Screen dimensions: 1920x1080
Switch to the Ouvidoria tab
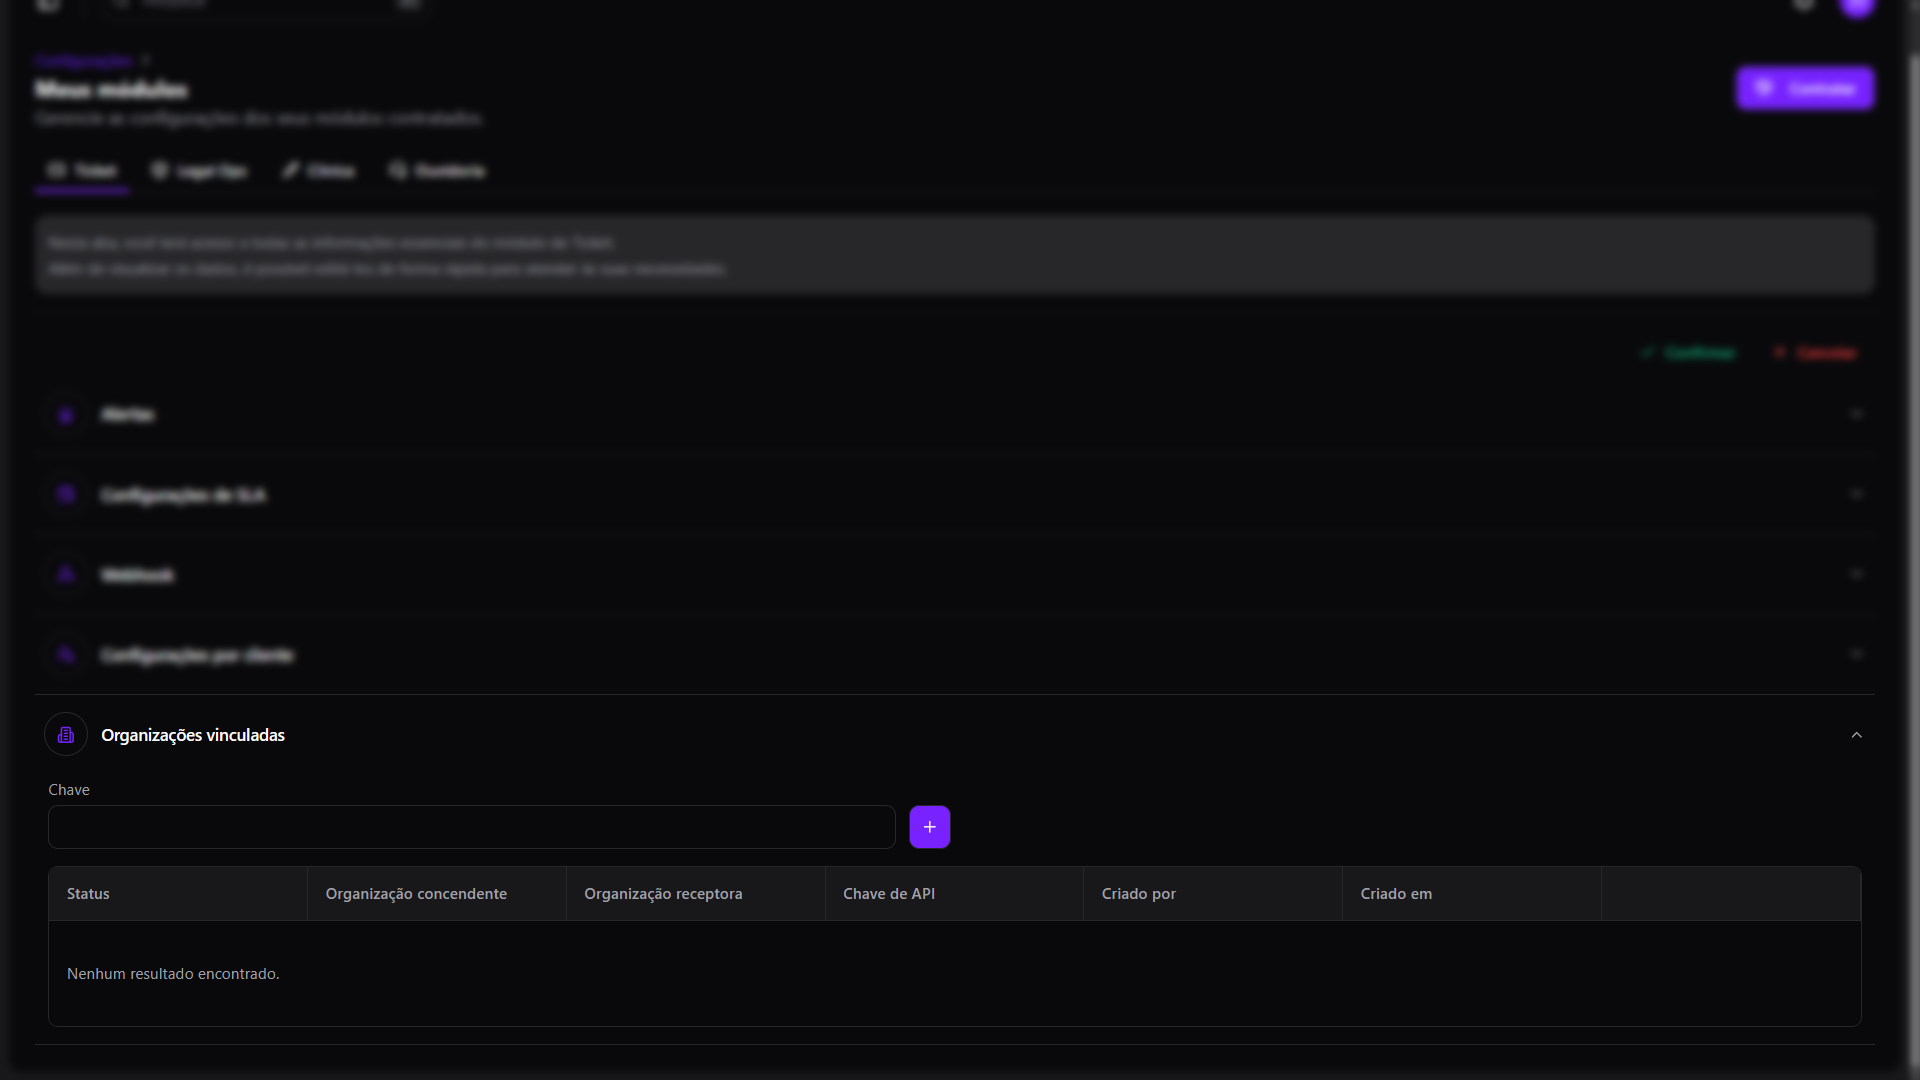coord(437,171)
